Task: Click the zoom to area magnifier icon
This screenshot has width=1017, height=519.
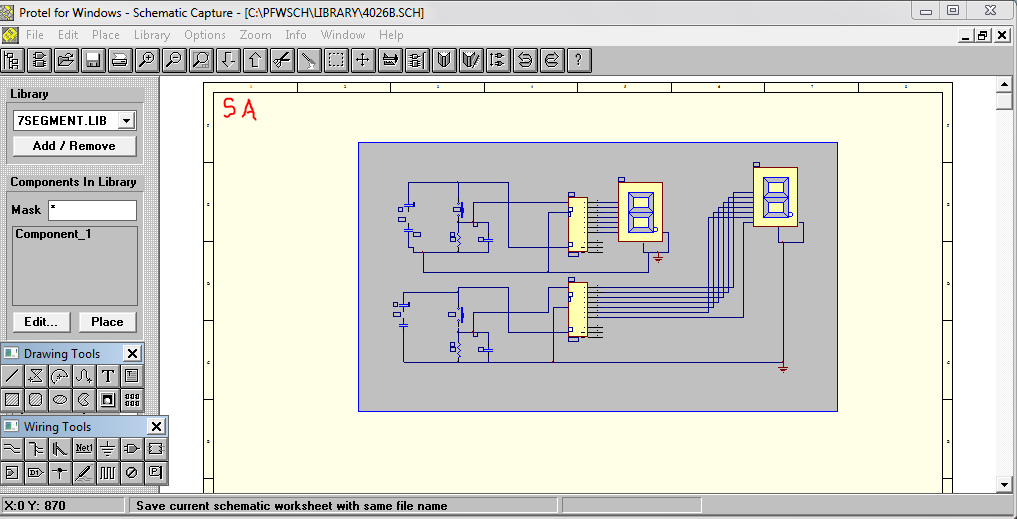Action: coord(201,60)
